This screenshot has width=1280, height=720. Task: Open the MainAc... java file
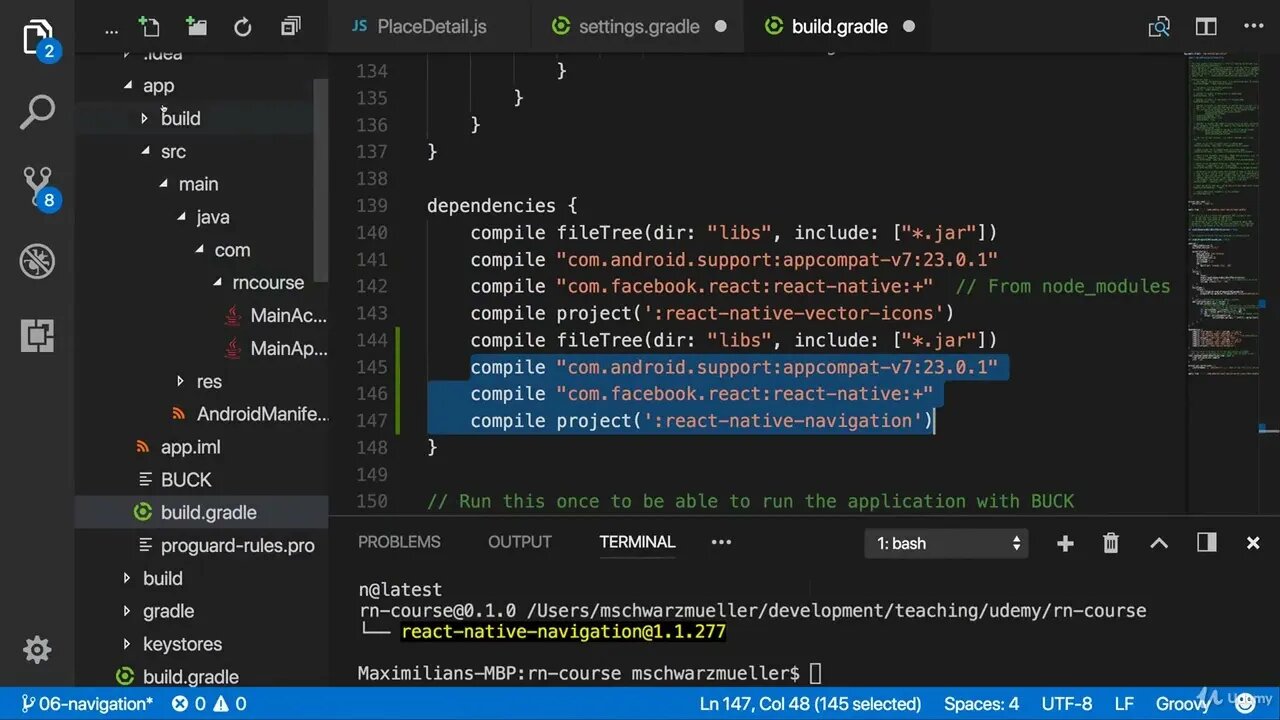tap(288, 316)
